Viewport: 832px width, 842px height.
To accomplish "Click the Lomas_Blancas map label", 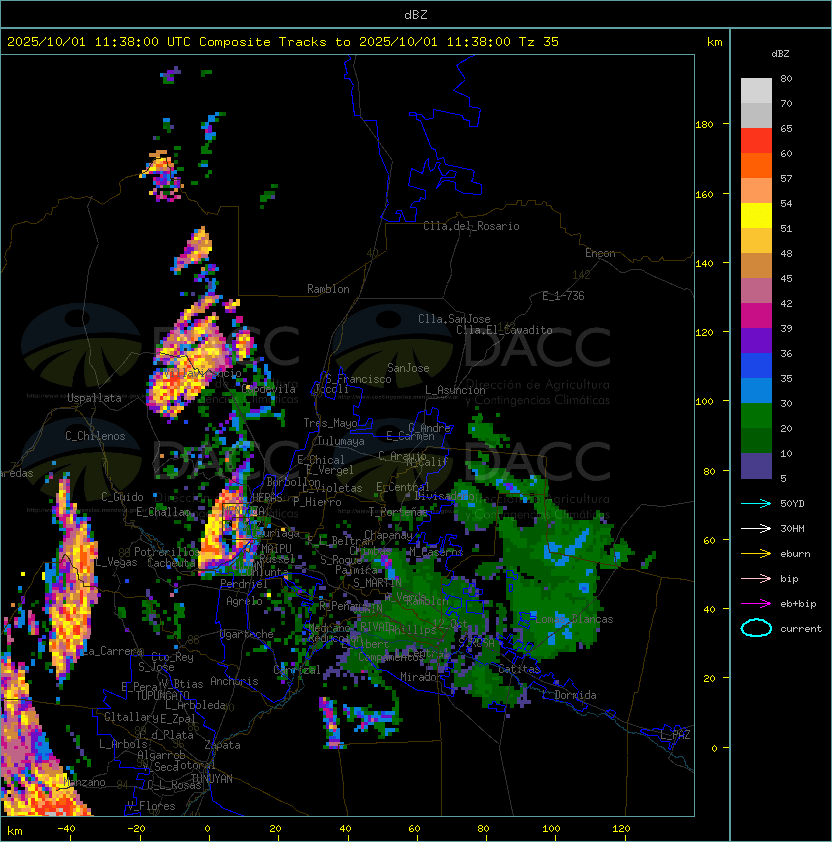I will 574,619.
